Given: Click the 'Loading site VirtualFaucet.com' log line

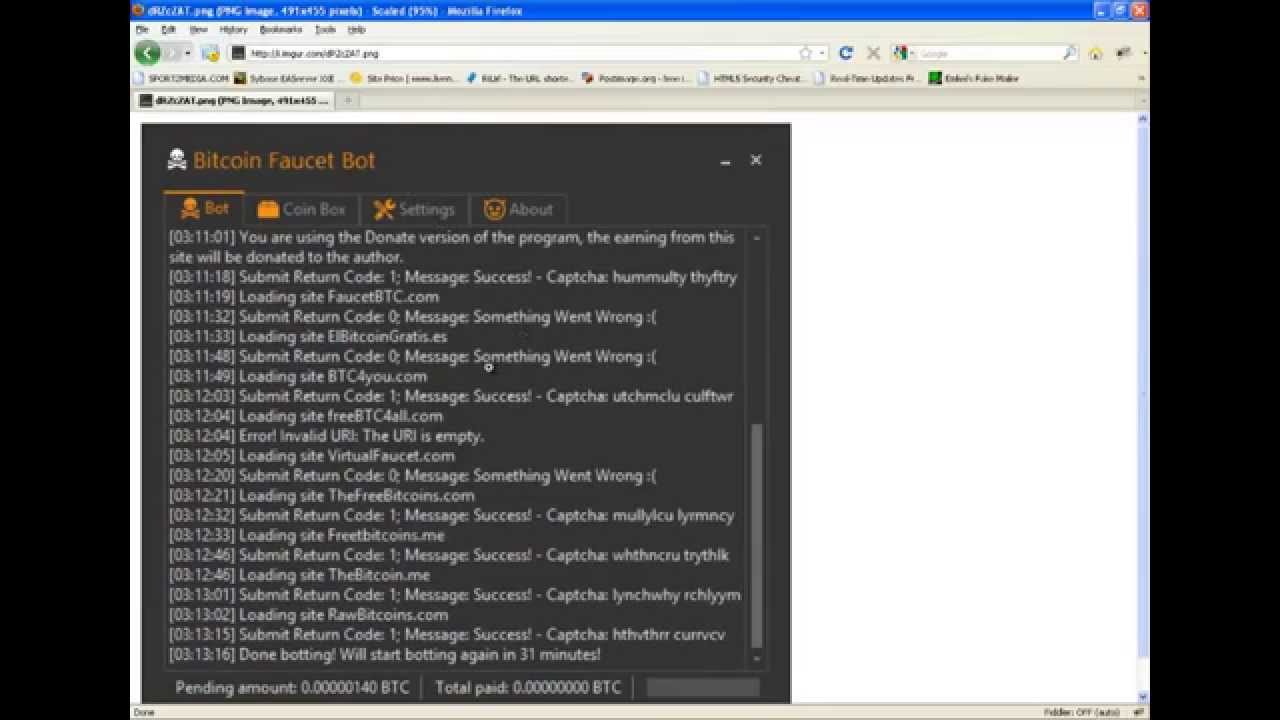Looking at the screenshot, I should tap(312, 456).
